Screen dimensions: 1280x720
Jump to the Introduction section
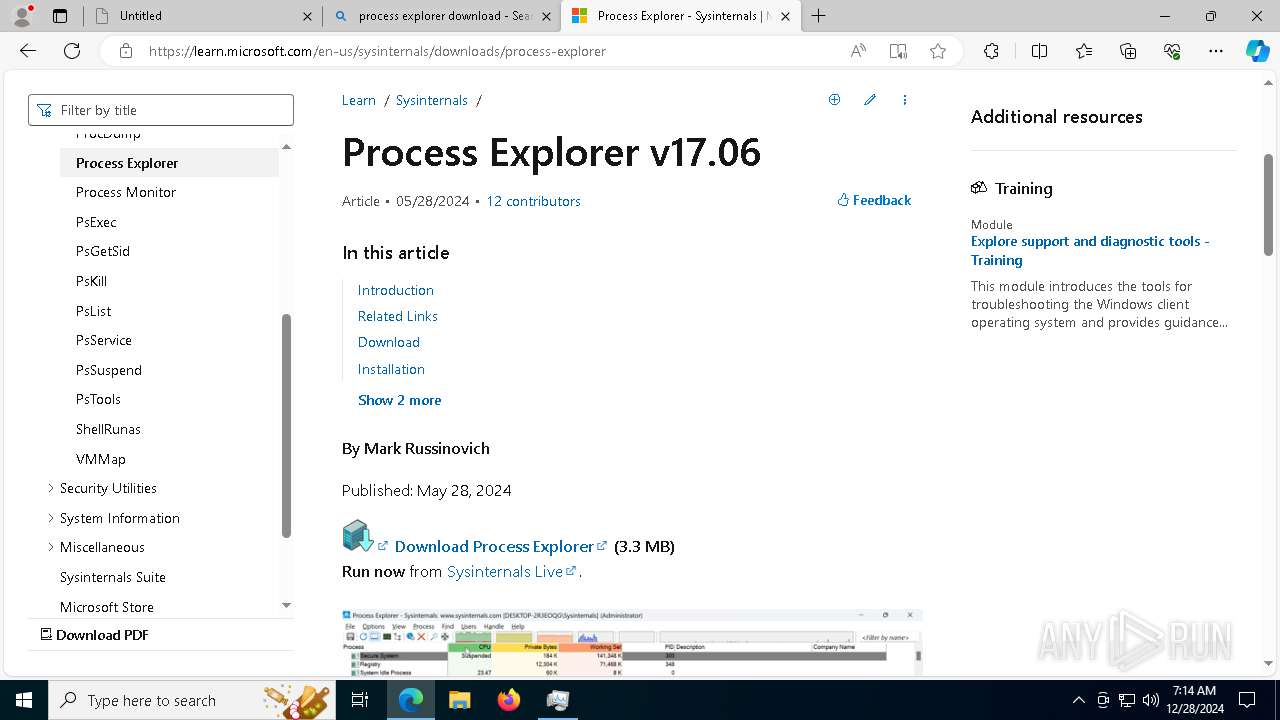click(x=396, y=290)
